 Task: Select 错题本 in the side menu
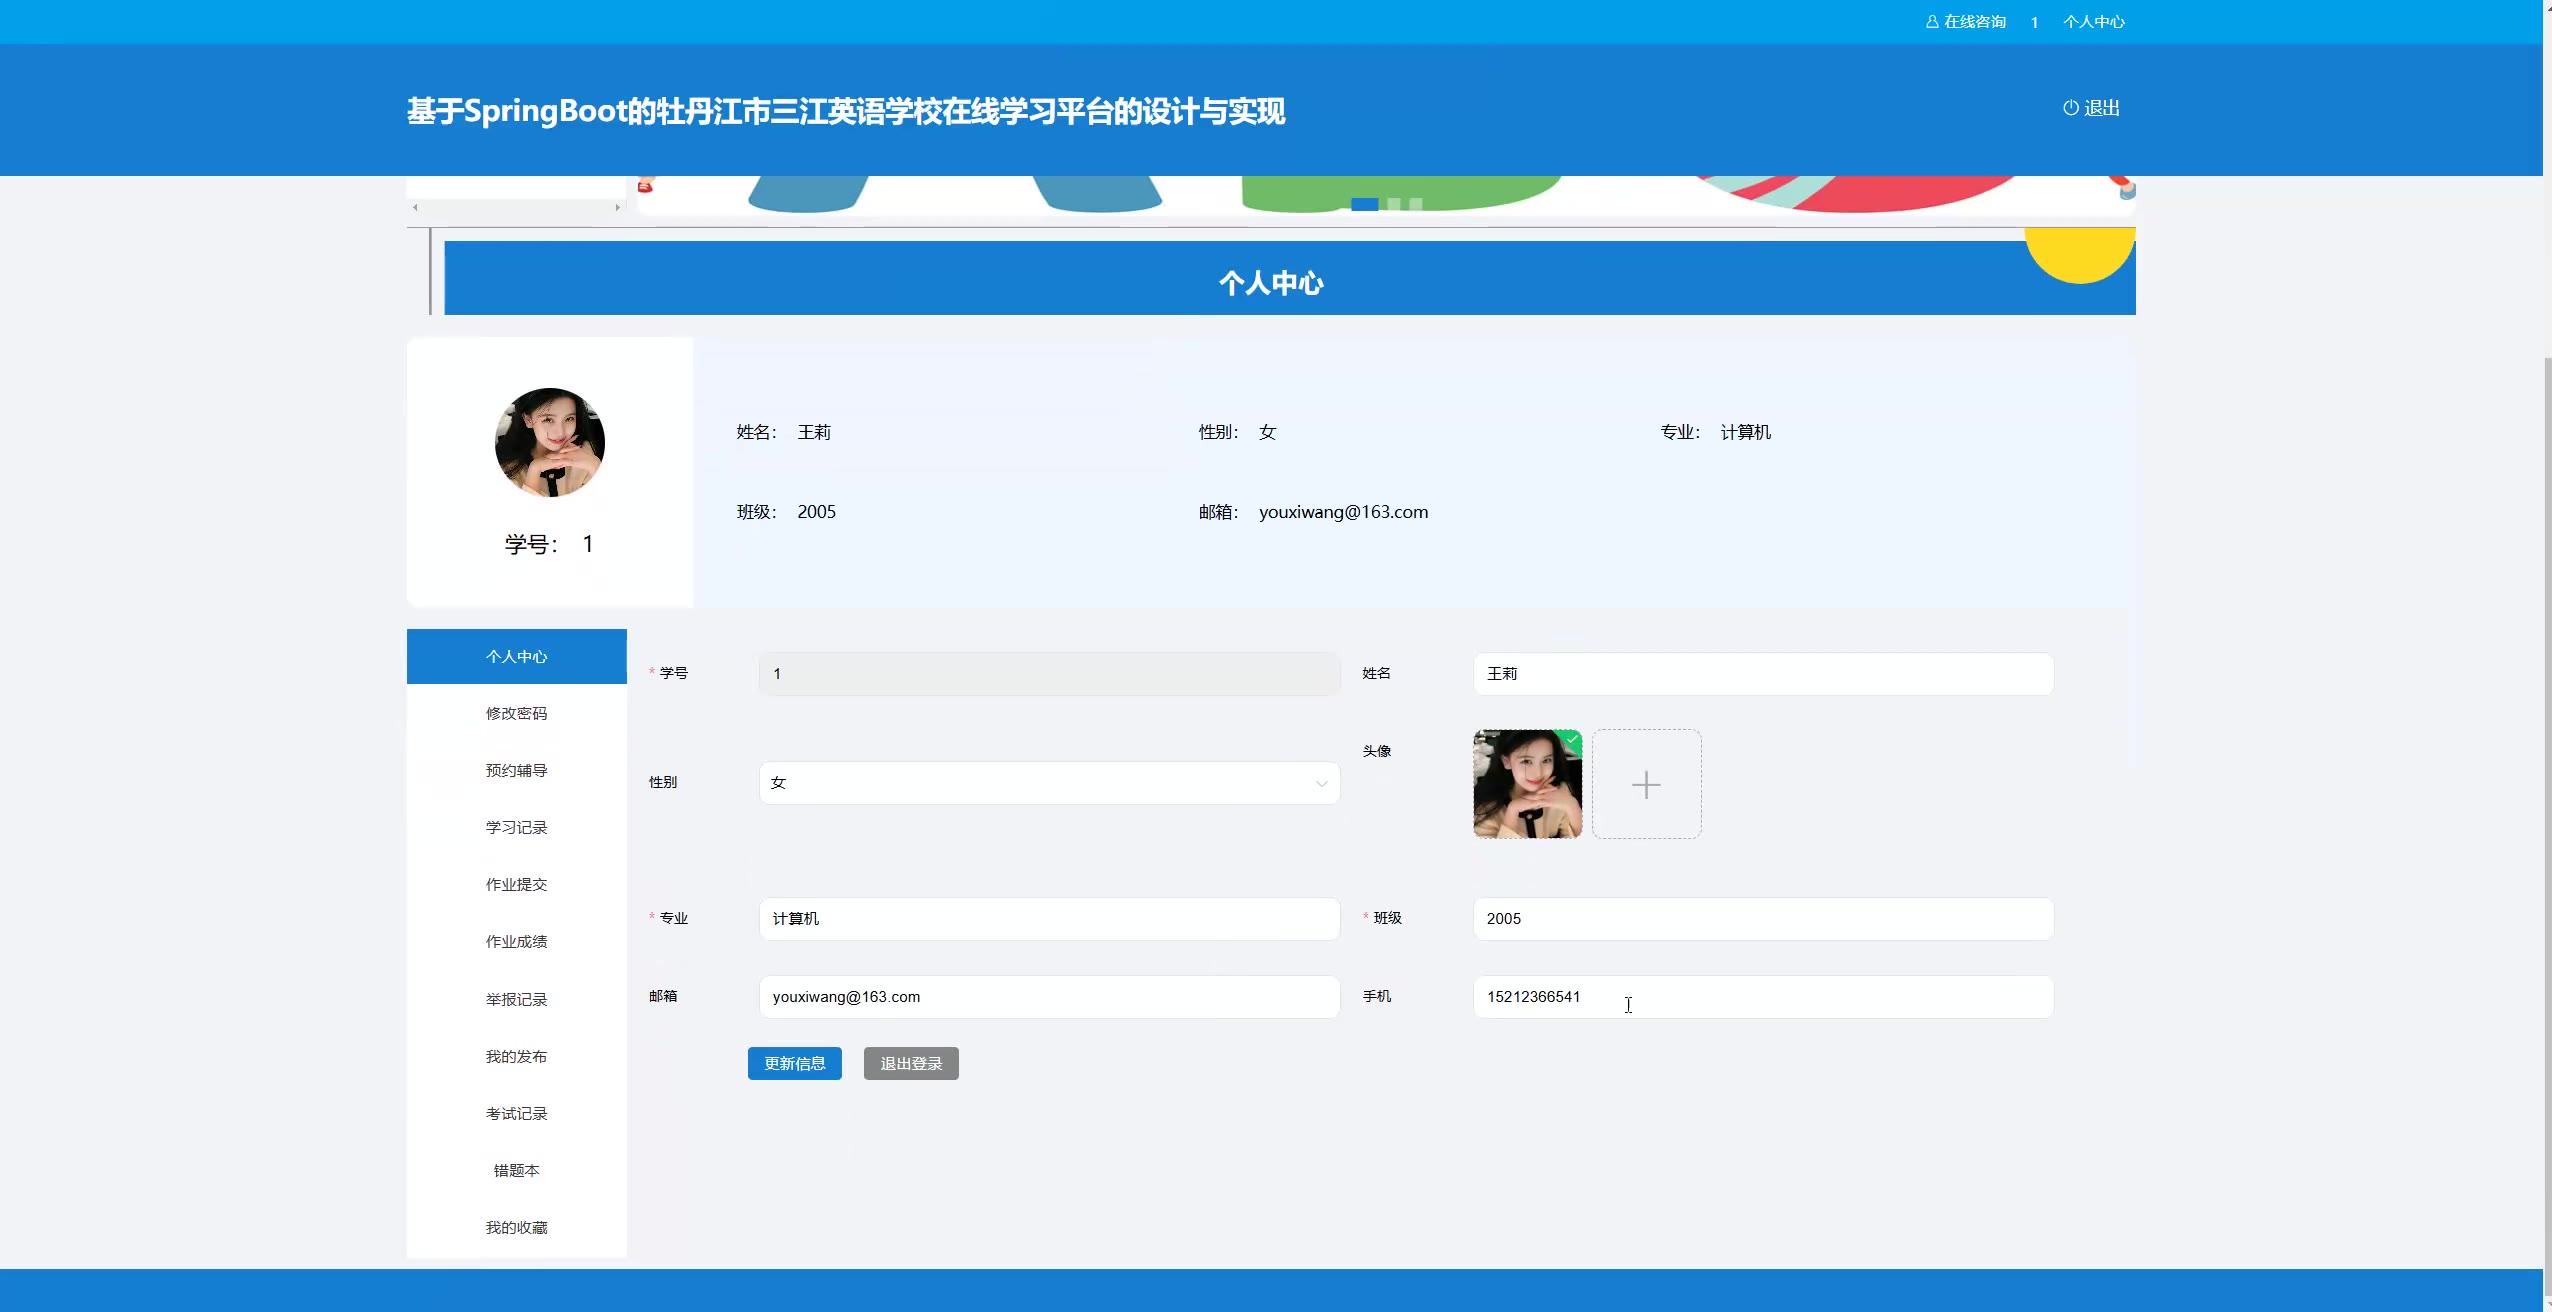(x=516, y=1171)
